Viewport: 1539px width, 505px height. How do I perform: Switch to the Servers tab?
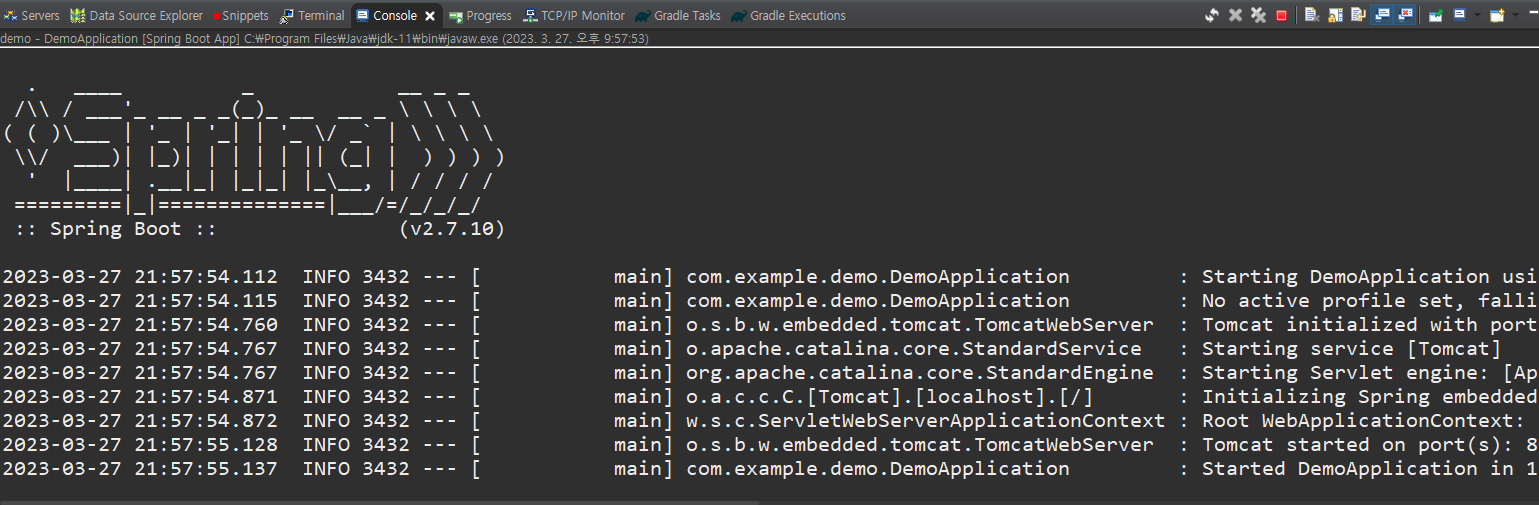click(31, 15)
